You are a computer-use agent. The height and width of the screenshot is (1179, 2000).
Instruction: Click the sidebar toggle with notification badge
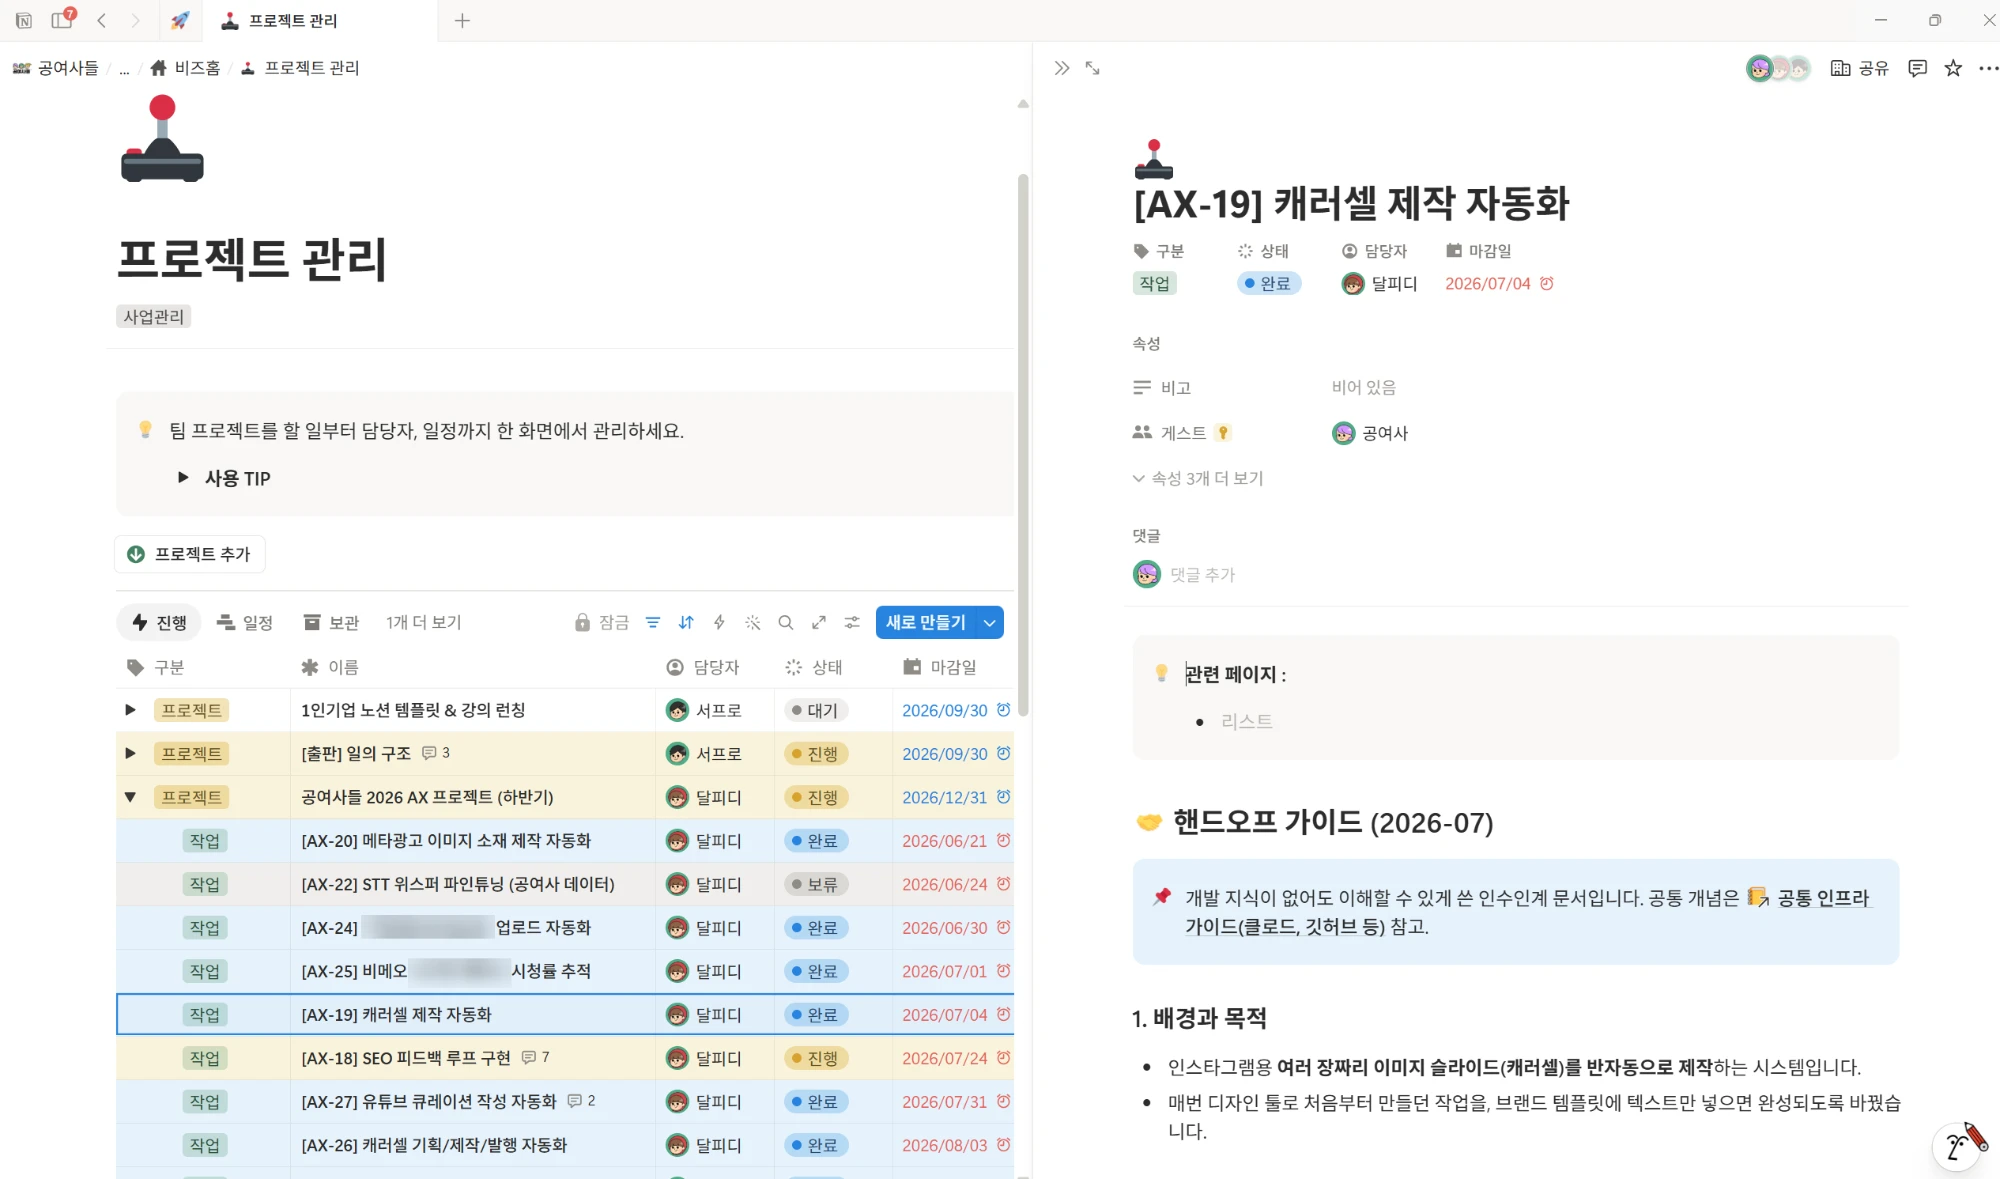62,20
